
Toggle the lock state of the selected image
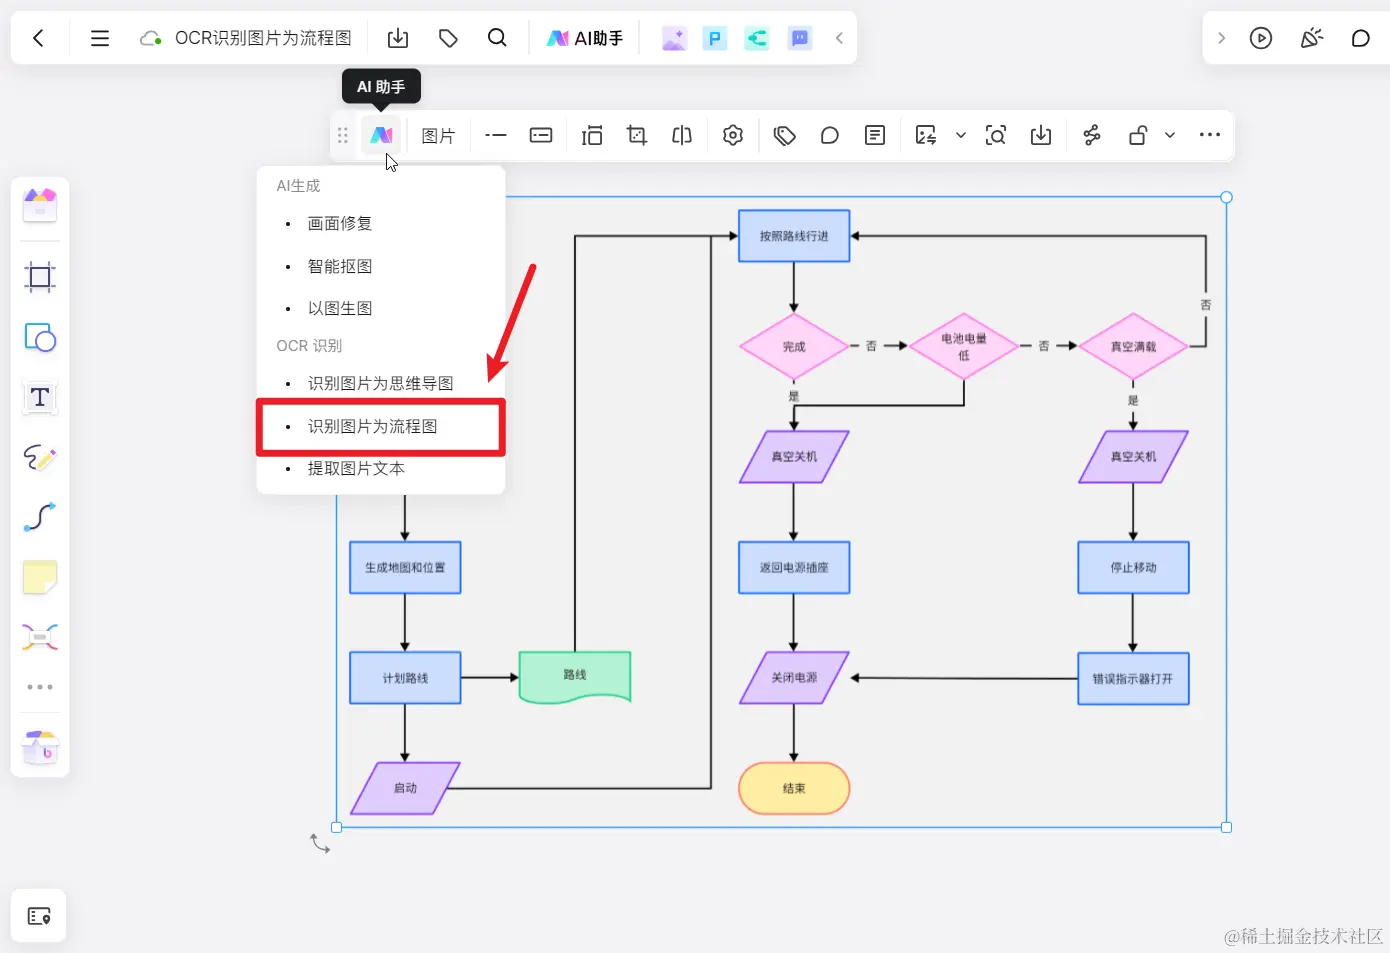[1137, 134]
